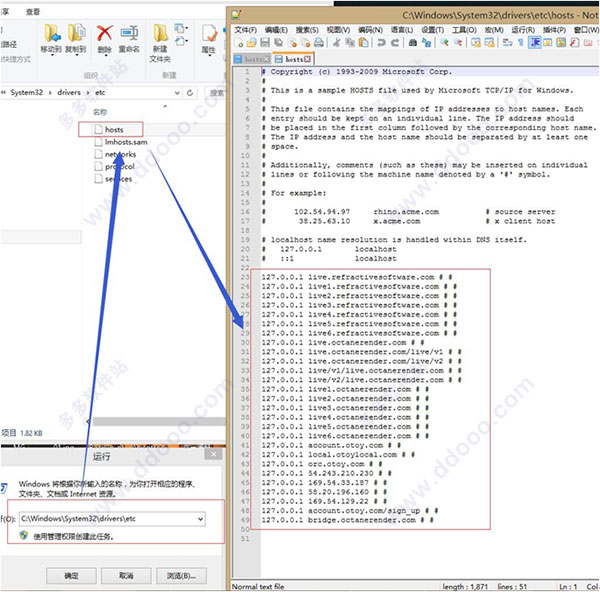Click the Cut scissors icon
This screenshot has height=592, width=600.
[336, 43]
